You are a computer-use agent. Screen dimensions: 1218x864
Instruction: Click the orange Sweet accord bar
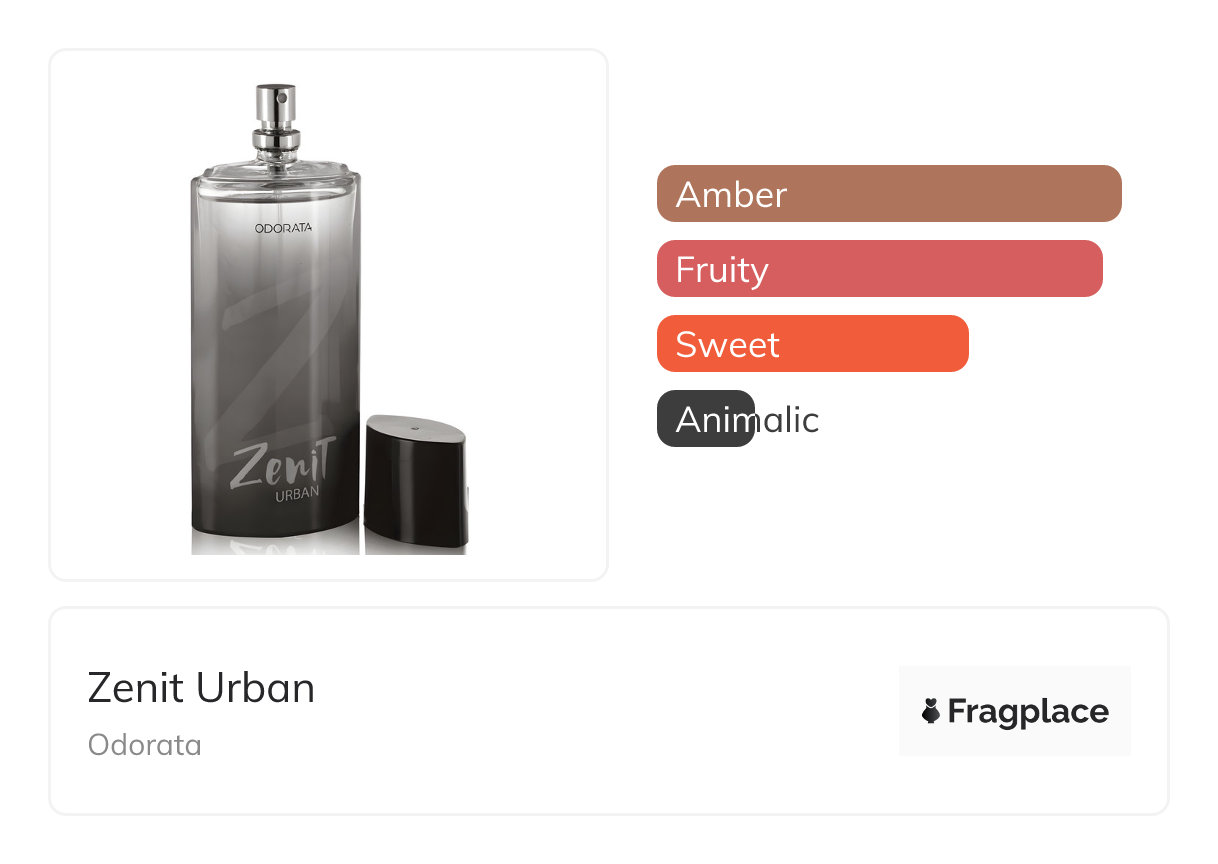pyautogui.click(x=812, y=343)
